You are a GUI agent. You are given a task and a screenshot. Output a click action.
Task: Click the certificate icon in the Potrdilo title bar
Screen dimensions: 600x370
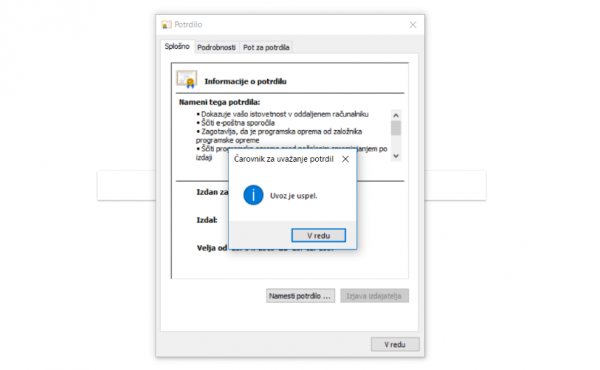(x=166, y=25)
